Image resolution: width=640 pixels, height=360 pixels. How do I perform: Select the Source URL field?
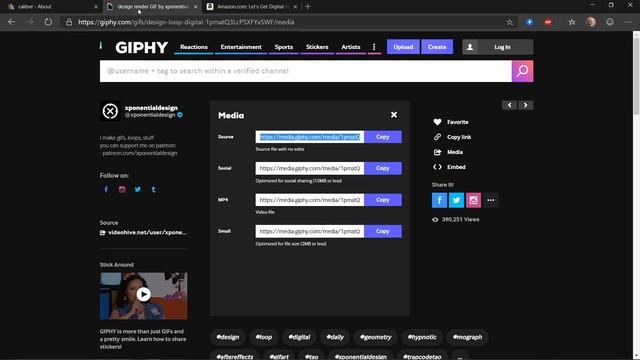(x=310, y=137)
